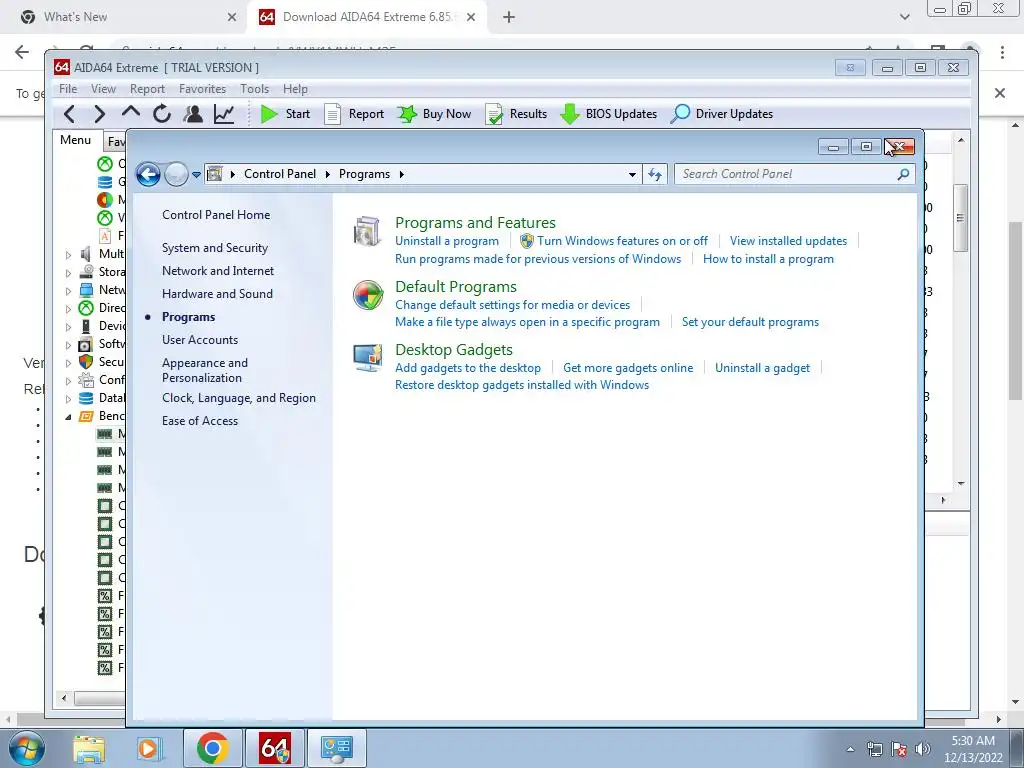Click Set your default programs
The height and width of the screenshot is (768, 1024).
[x=750, y=322]
